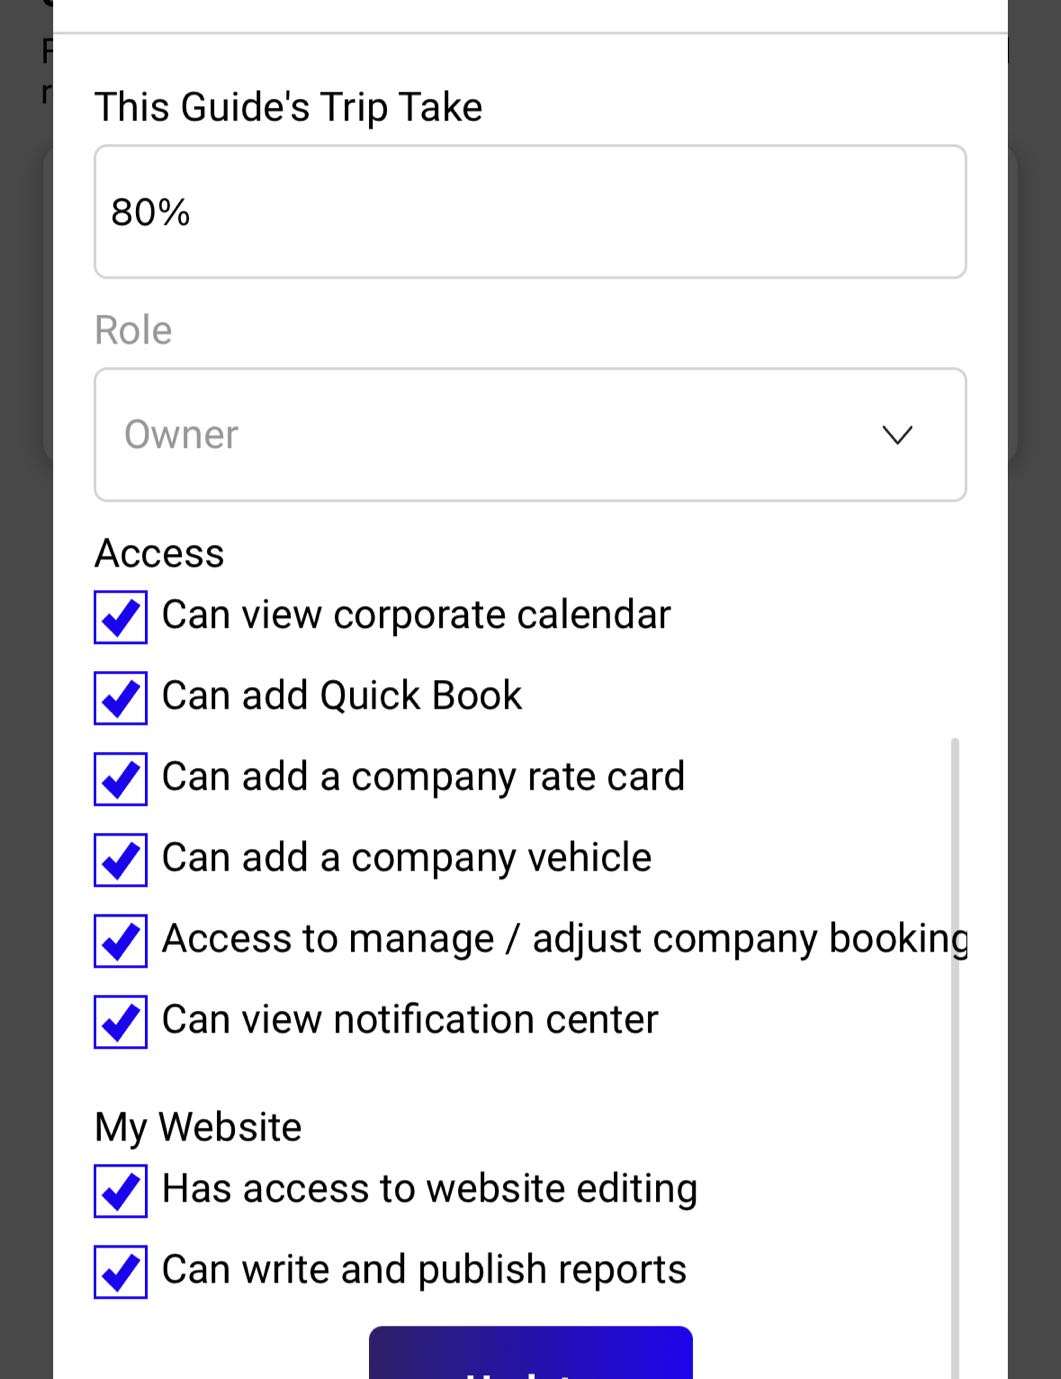Image resolution: width=1061 pixels, height=1379 pixels.
Task: Click the "Can add a company rate card" text
Action: 423,777
